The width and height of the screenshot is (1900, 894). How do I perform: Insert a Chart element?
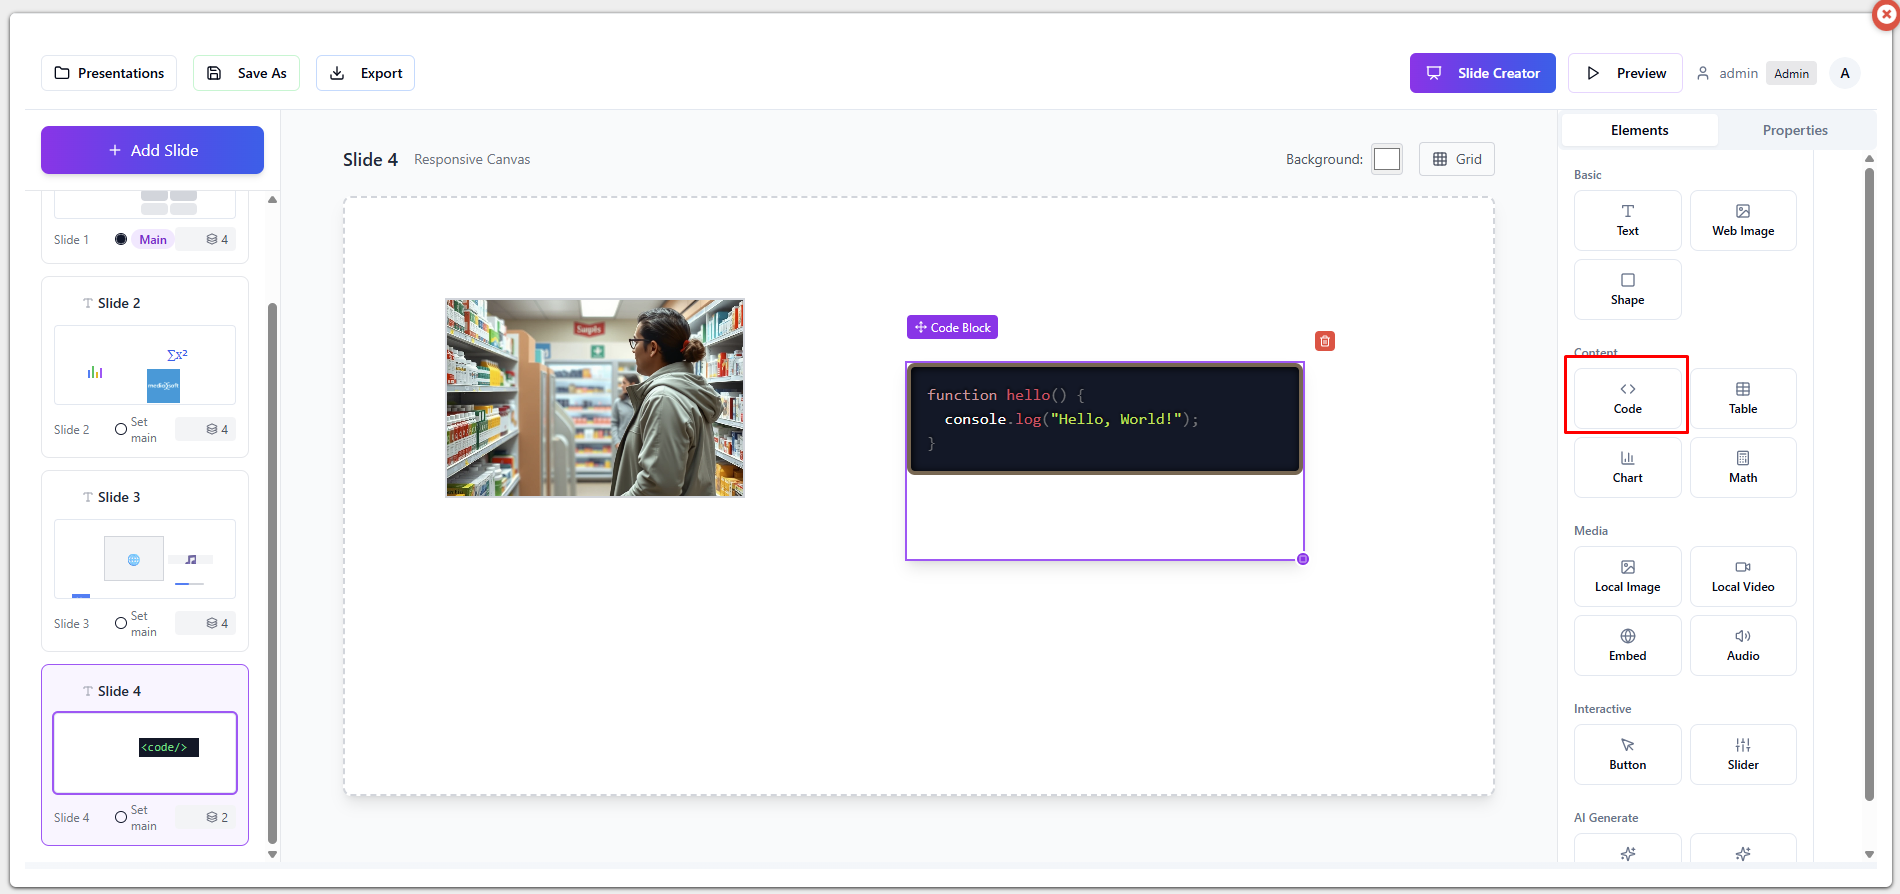pos(1627,467)
